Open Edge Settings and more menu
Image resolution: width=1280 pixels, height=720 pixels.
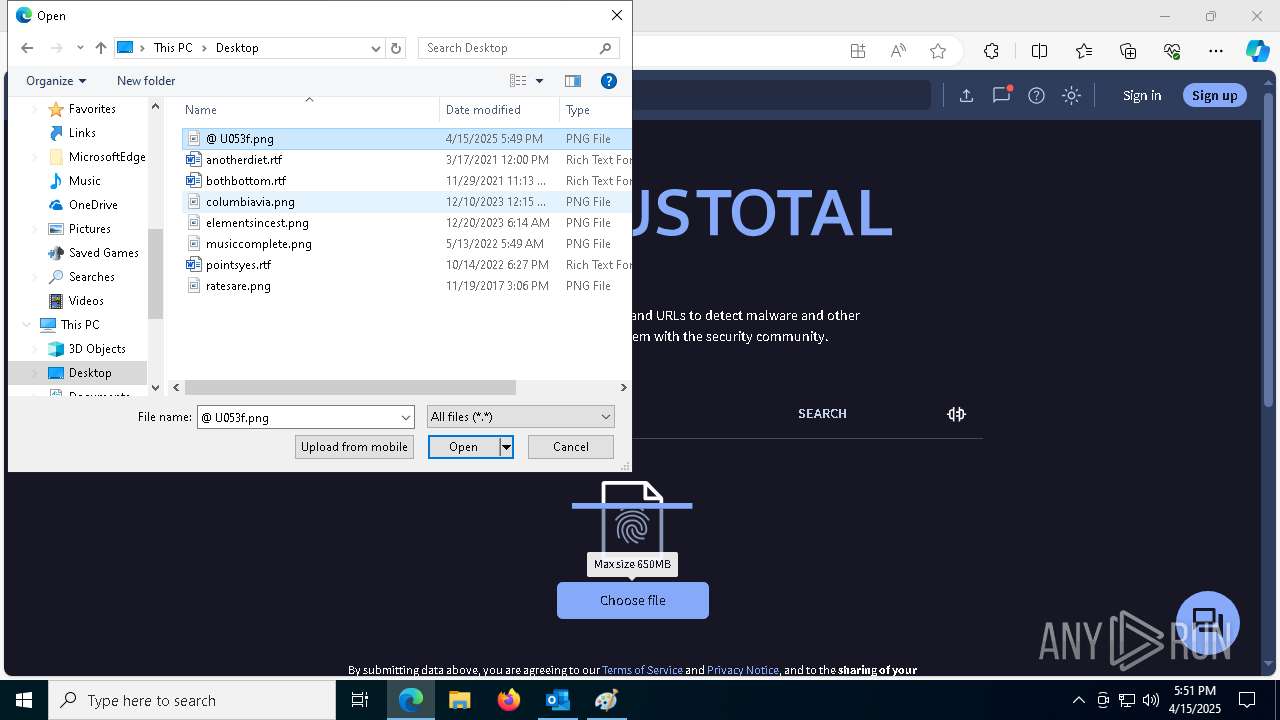(x=1216, y=51)
